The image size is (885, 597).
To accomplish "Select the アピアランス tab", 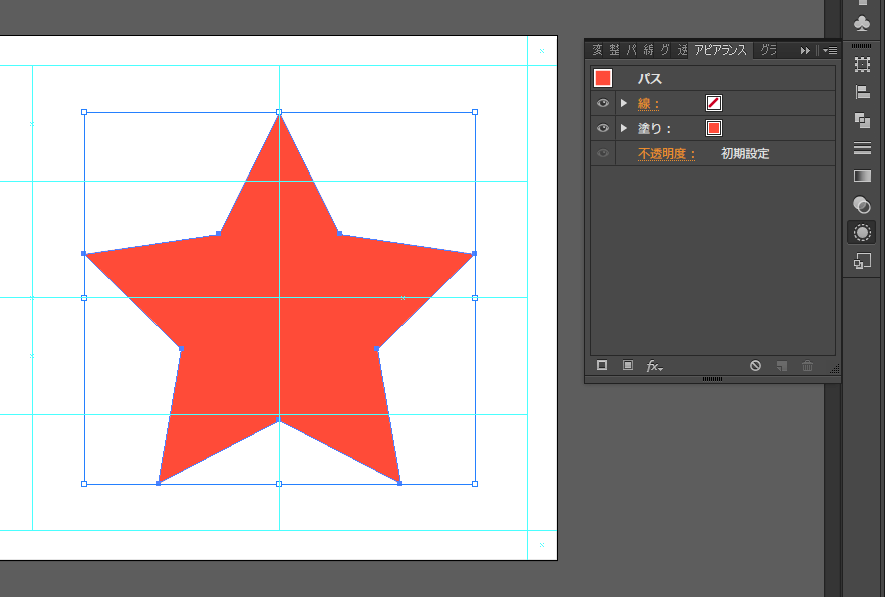I will click(x=720, y=50).
